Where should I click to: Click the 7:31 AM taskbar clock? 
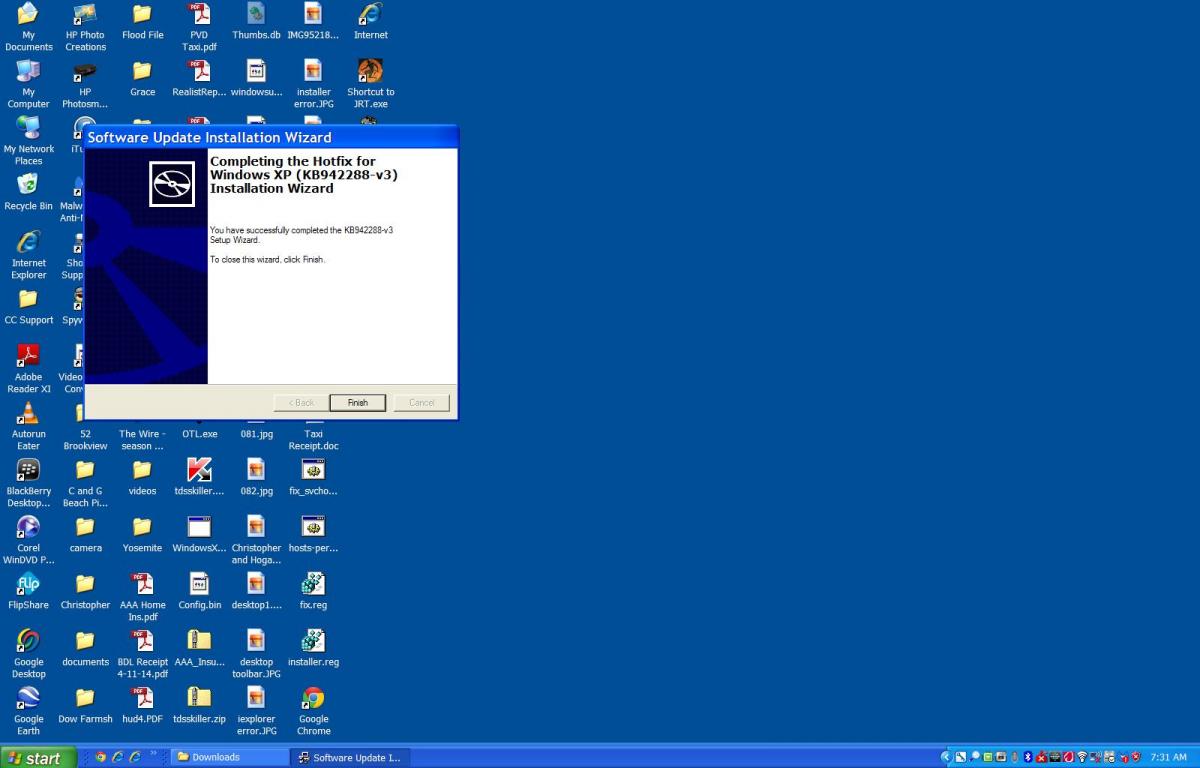pyautogui.click(x=1169, y=757)
